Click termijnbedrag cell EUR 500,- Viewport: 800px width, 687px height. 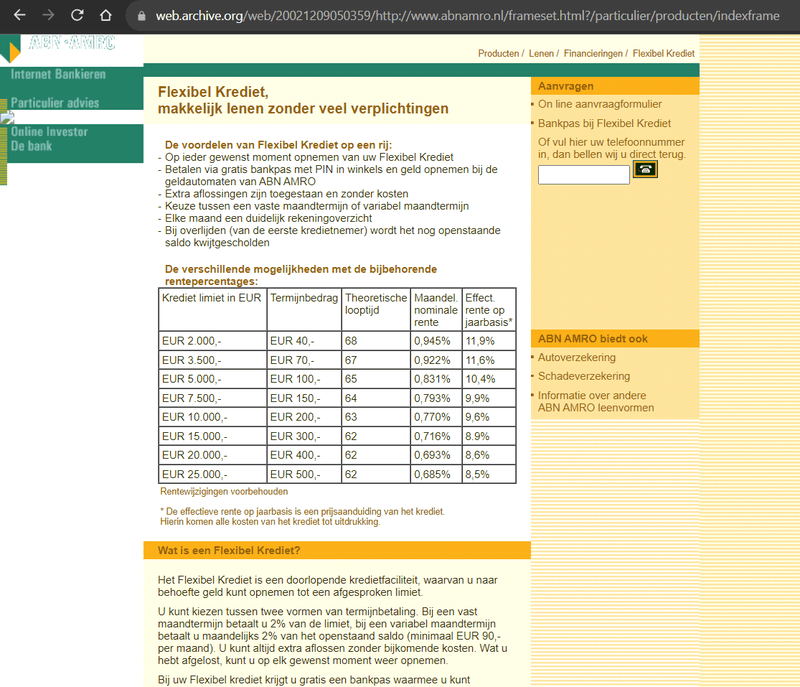(x=304, y=474)
